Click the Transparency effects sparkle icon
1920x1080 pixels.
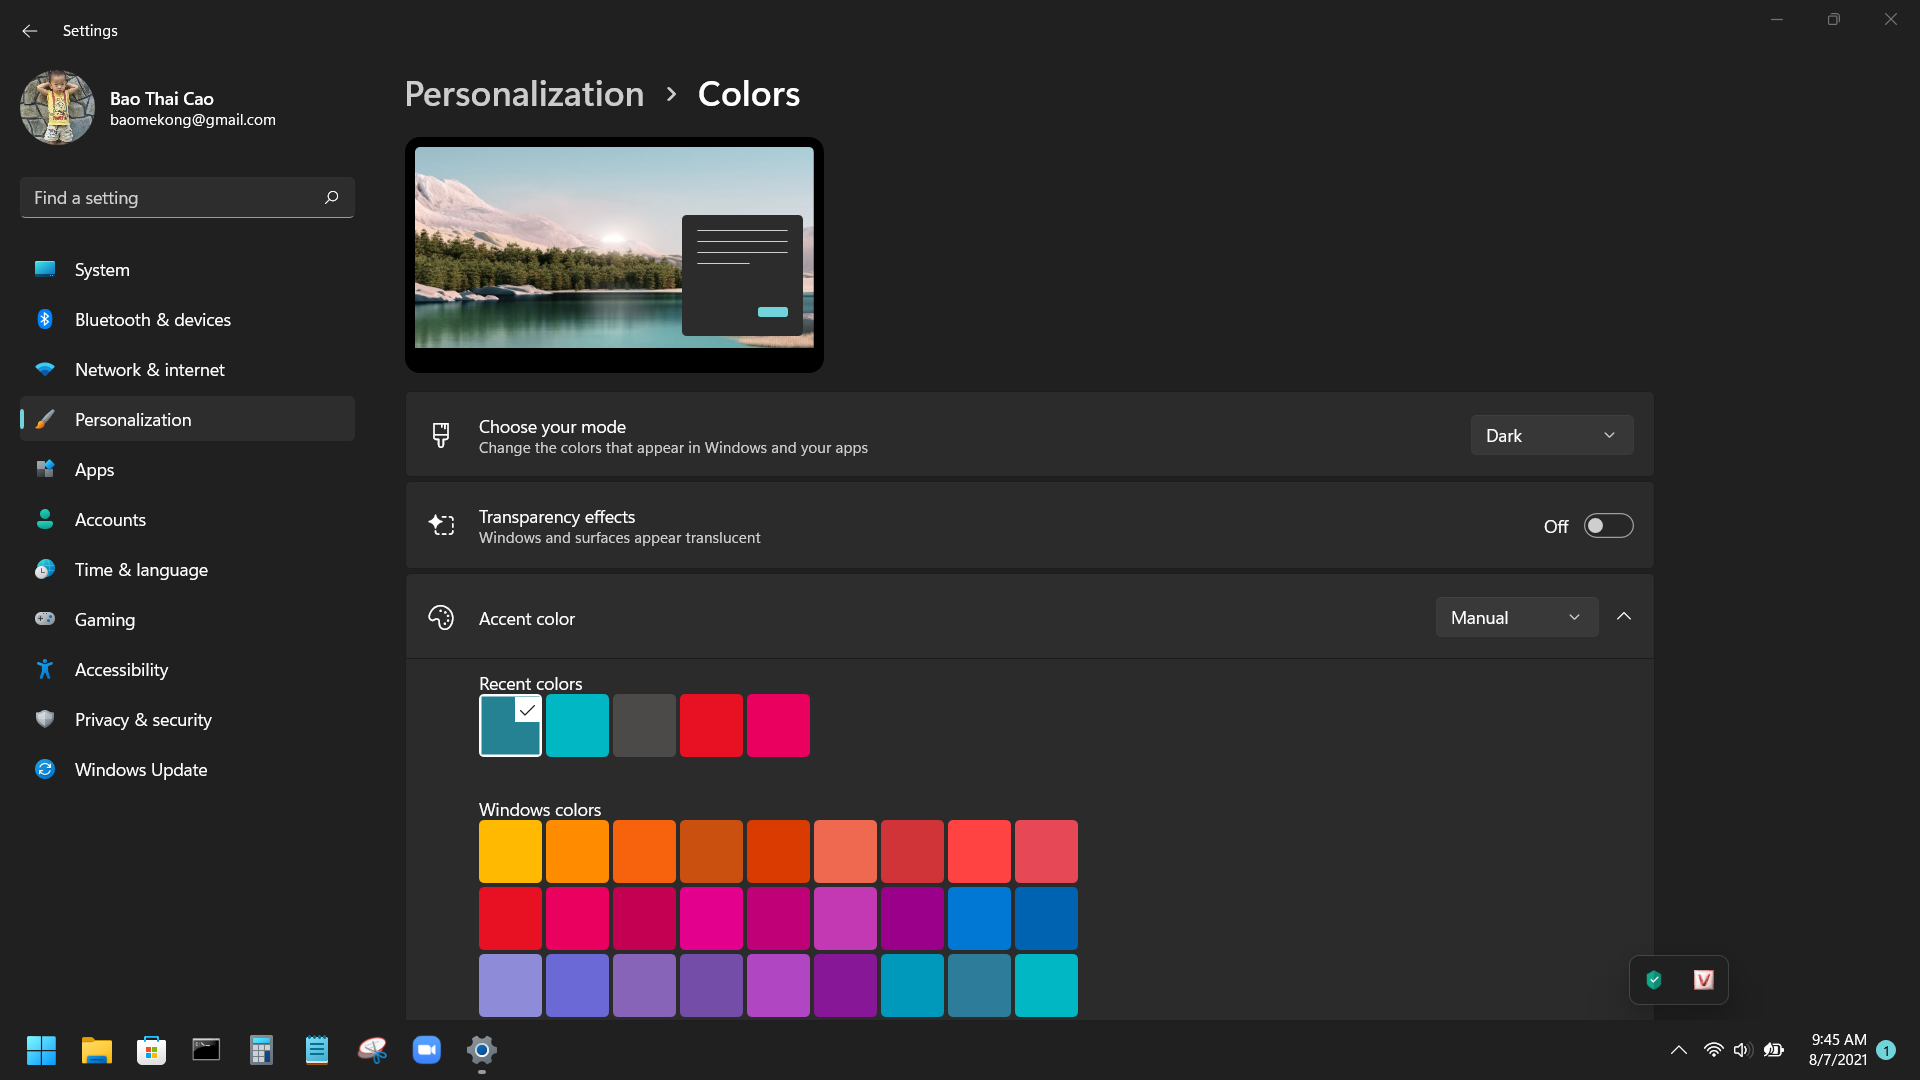pos(441,525)
